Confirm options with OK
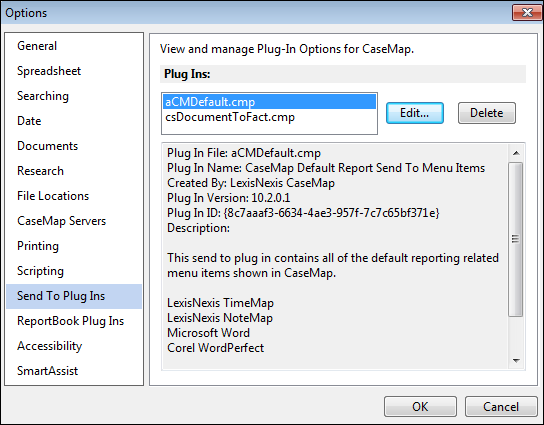The image size is (544, 425). 420,407
